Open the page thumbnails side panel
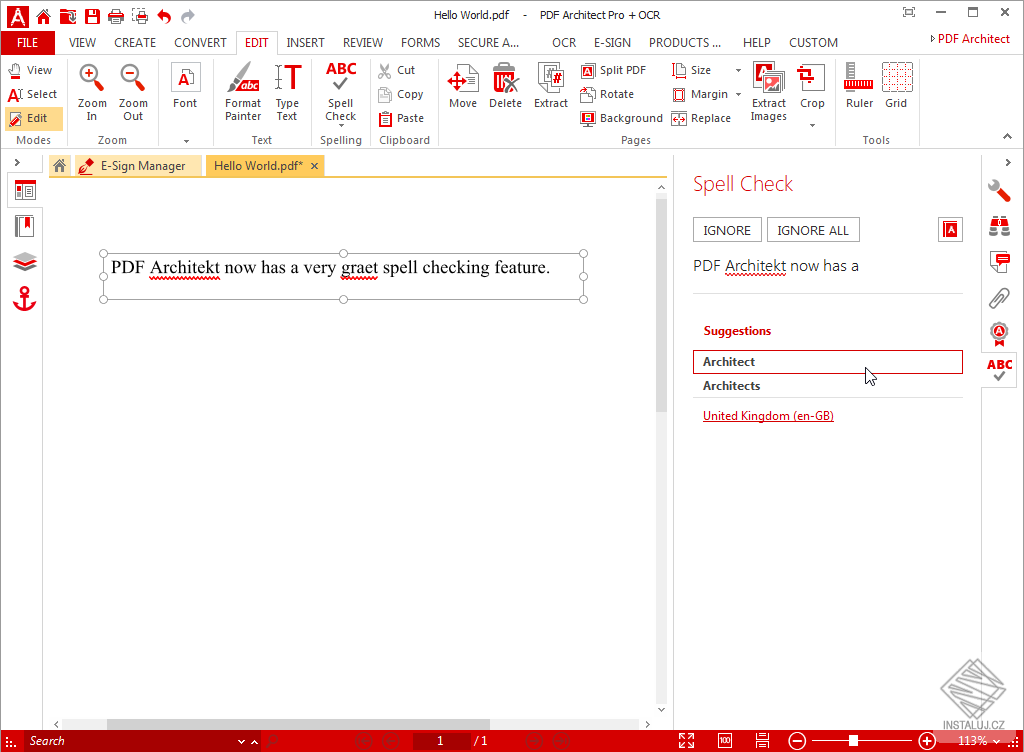Viewport: 1024px width, 752px height. (25, 191)
